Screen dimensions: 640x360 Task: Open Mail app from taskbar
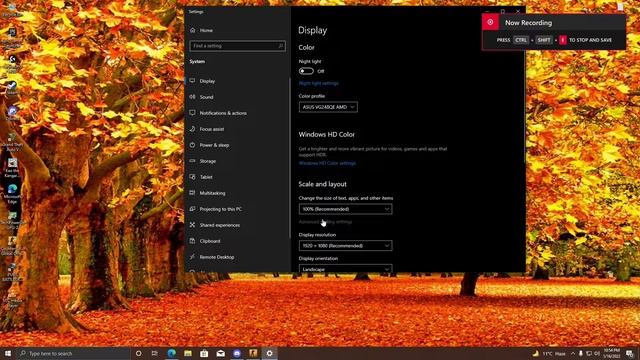click(x=220, y=353)
